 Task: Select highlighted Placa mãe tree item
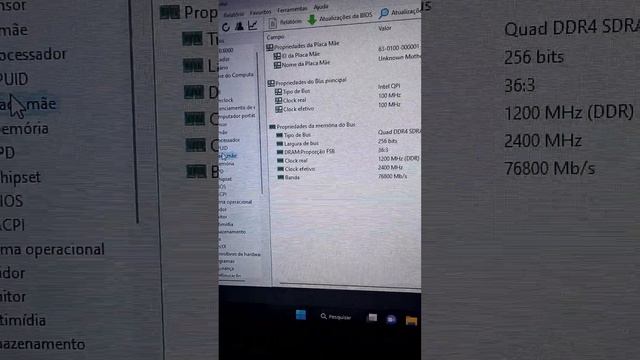(x=228, y=156)
